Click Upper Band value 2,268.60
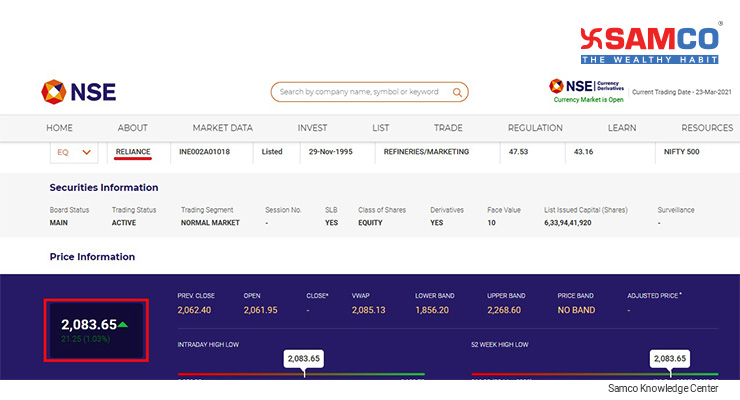The width and height of the screenshot is (740, 400). [504, 310]
